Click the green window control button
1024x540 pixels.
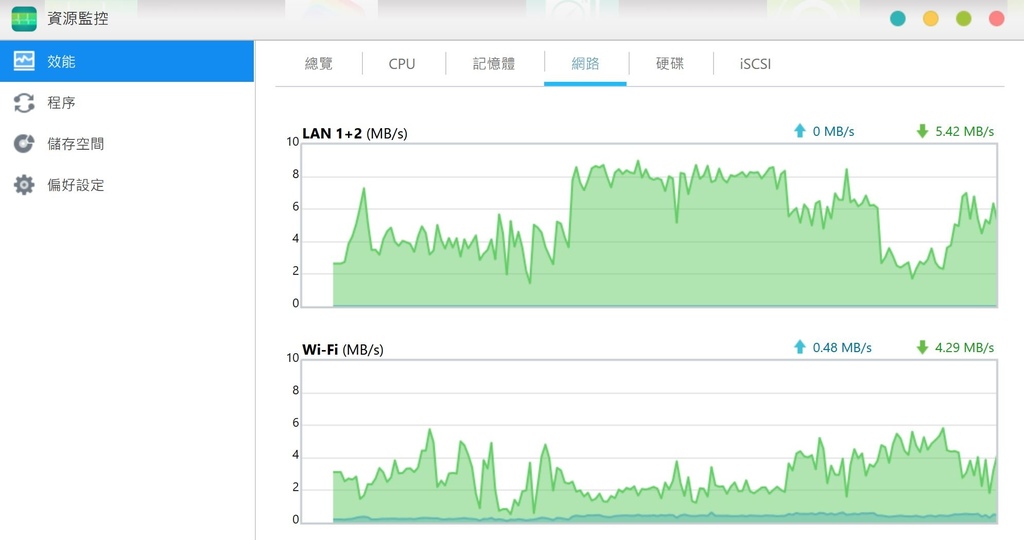coord(963,19)
